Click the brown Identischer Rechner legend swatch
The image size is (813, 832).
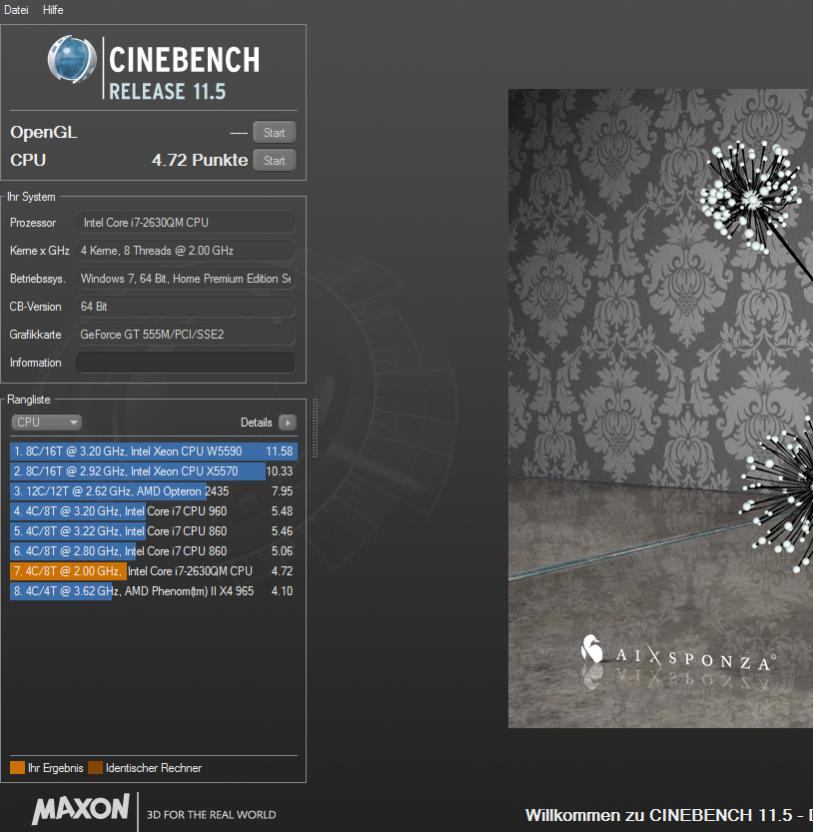click(96, 768)
